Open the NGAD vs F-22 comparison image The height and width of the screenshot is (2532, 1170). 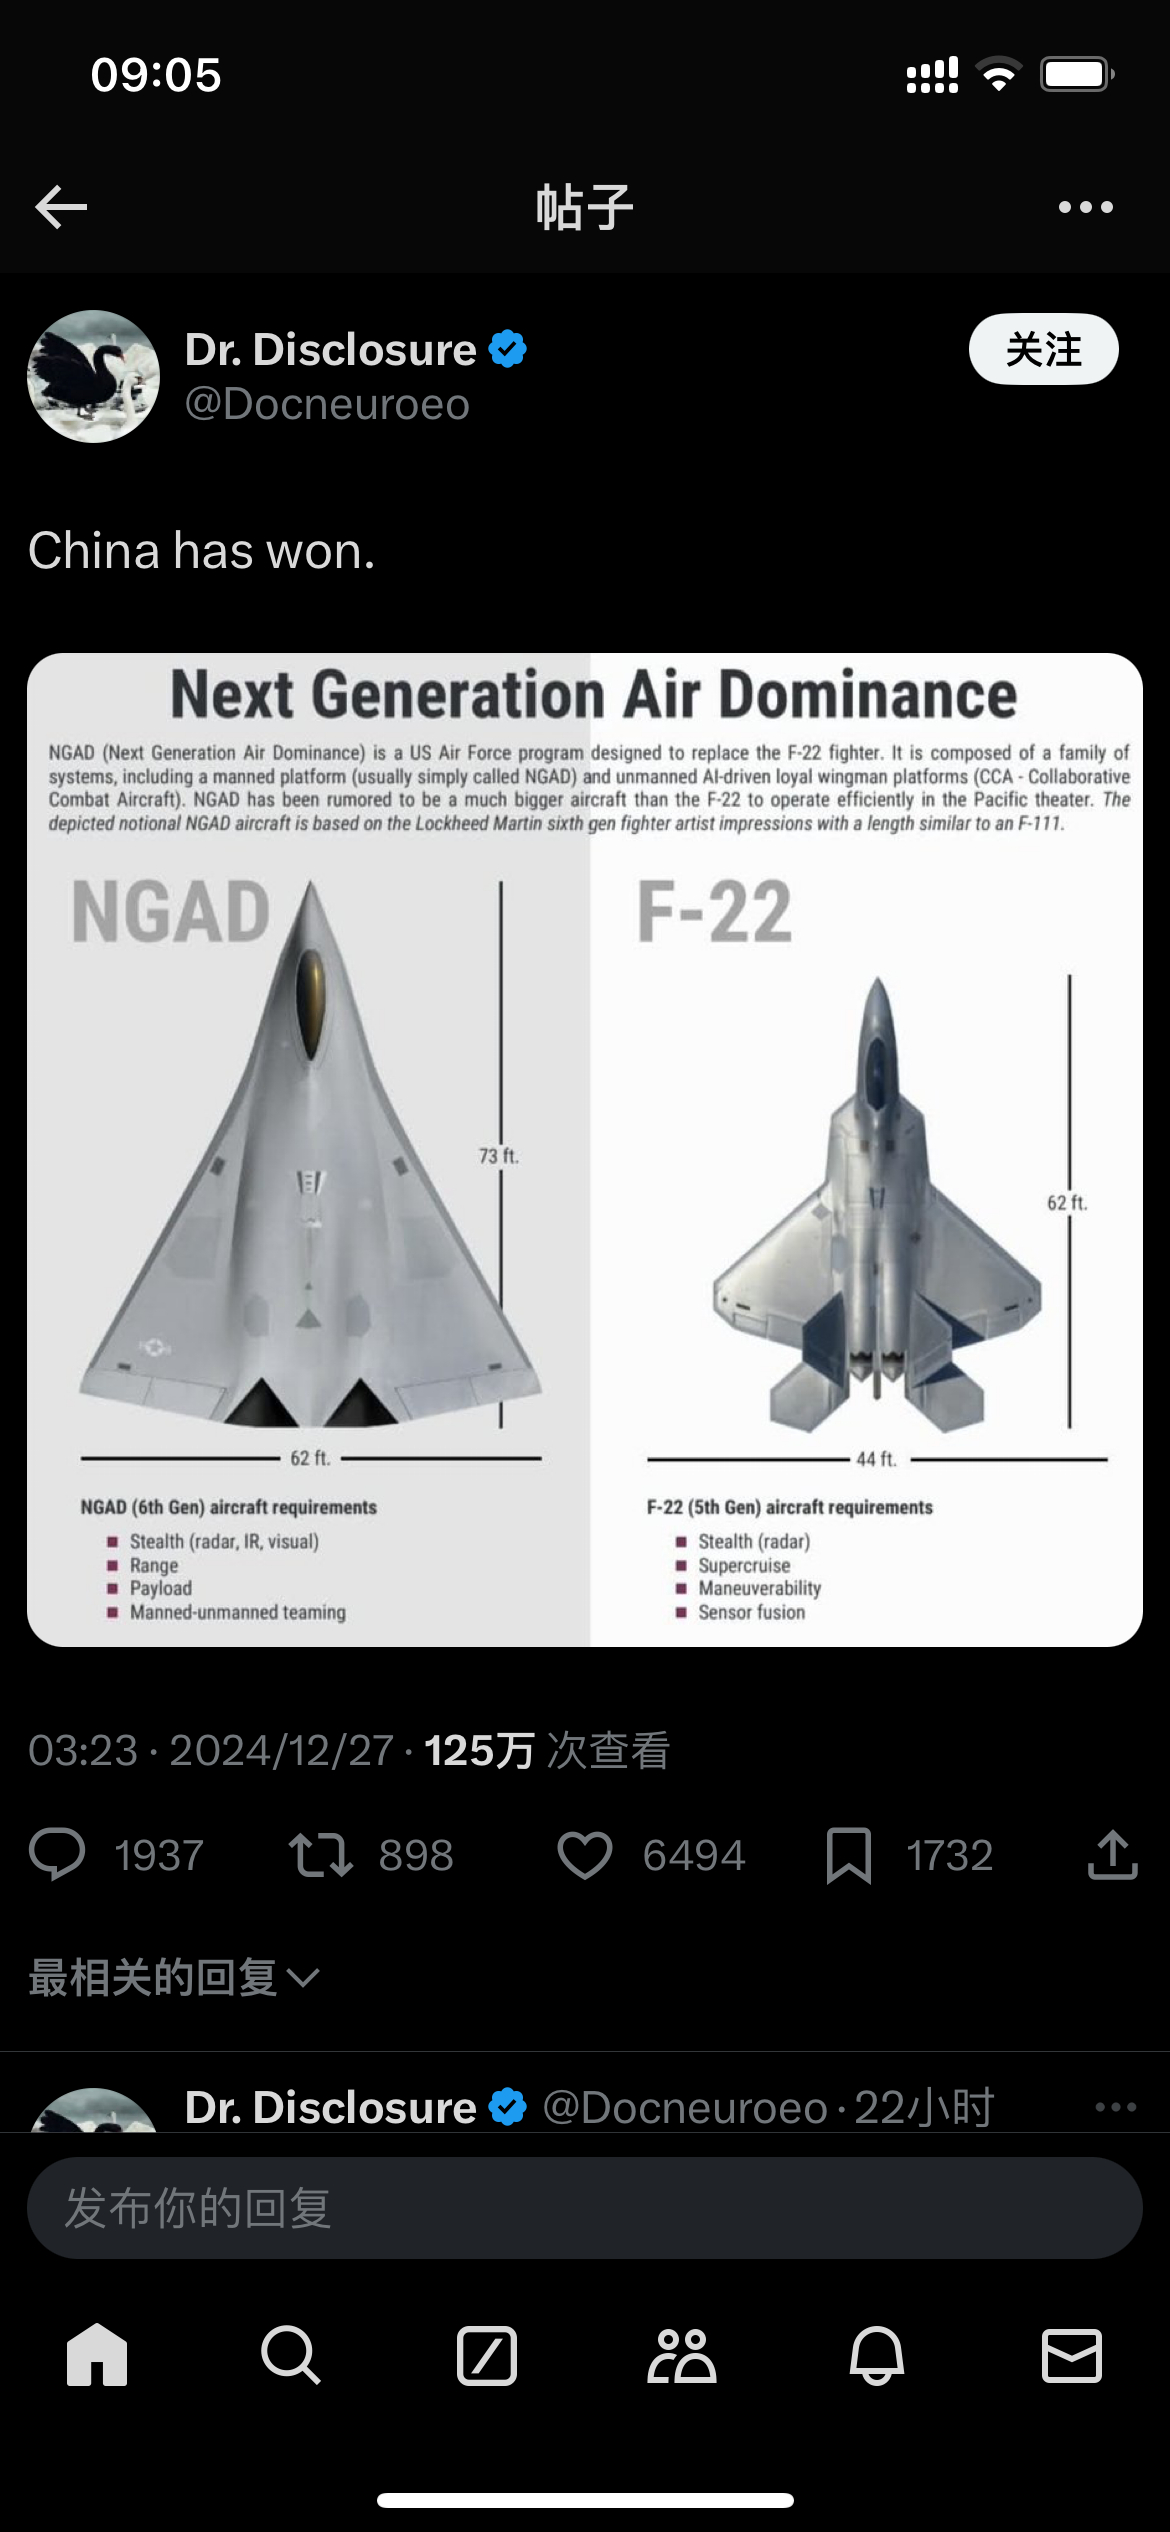[x=584, y=1150]
